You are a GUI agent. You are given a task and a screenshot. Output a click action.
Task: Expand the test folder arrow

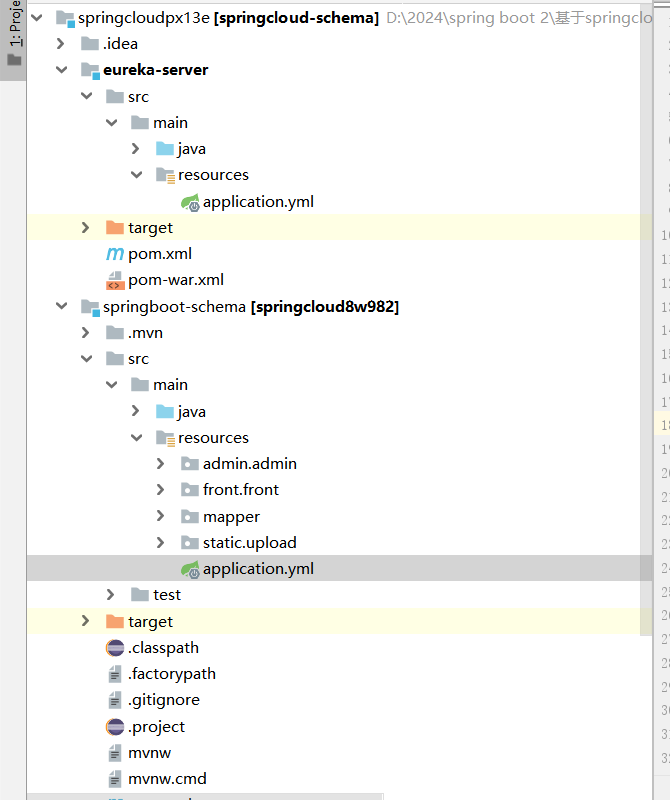click(111, 595)
